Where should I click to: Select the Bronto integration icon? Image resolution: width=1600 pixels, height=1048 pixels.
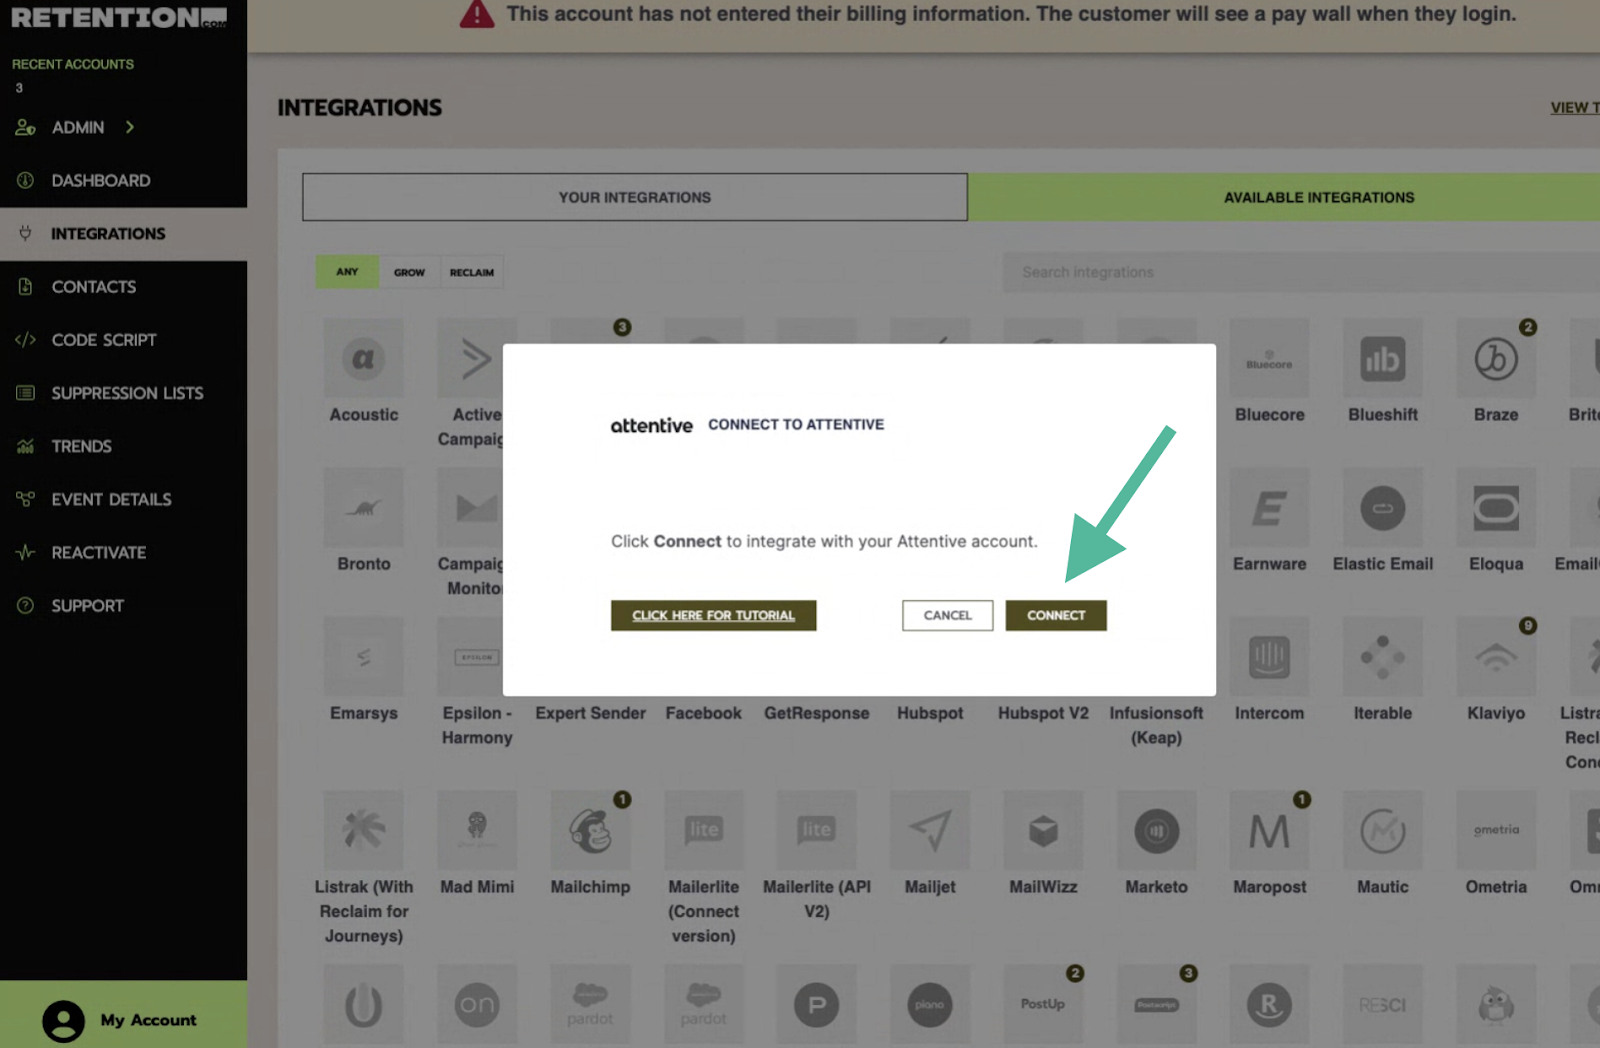[x=363, y=507]
